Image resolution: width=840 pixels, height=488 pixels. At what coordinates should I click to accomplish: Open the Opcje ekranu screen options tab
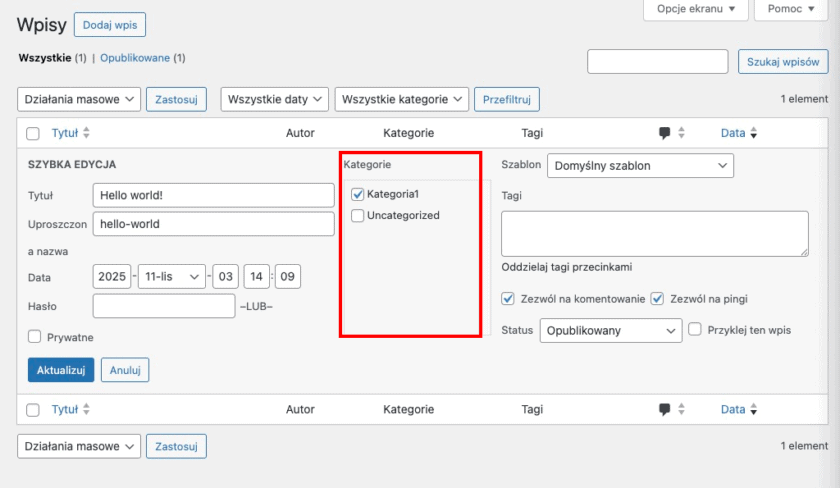[x=695, y=9]
